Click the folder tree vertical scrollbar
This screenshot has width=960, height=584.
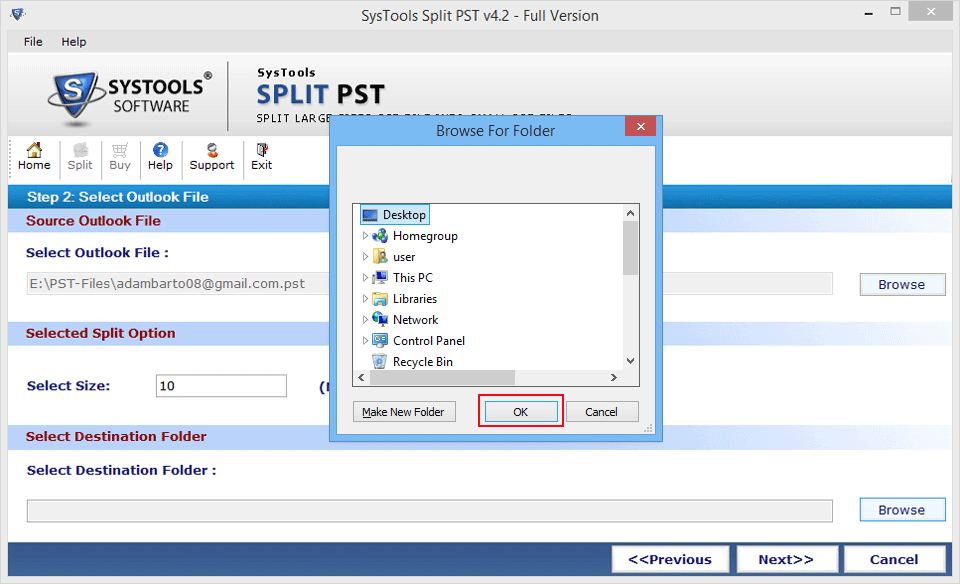tap(630, 300)
